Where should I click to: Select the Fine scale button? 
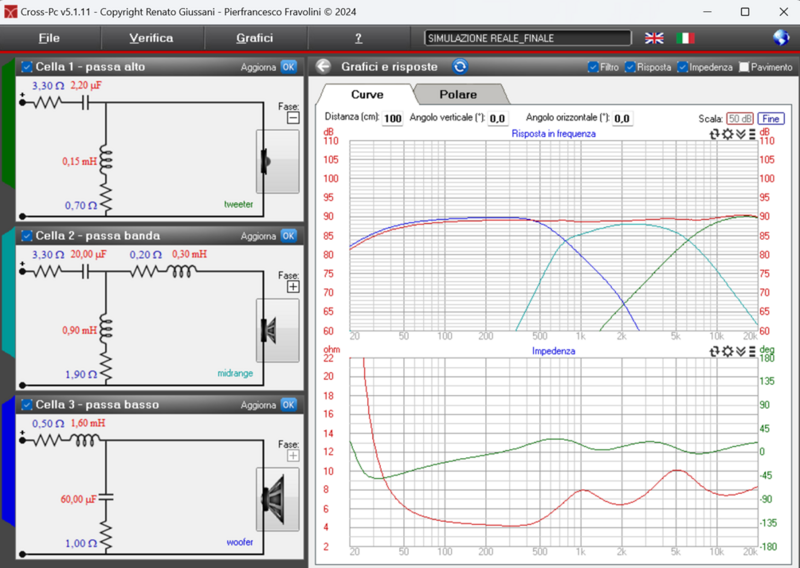click(x=770, y=118)
